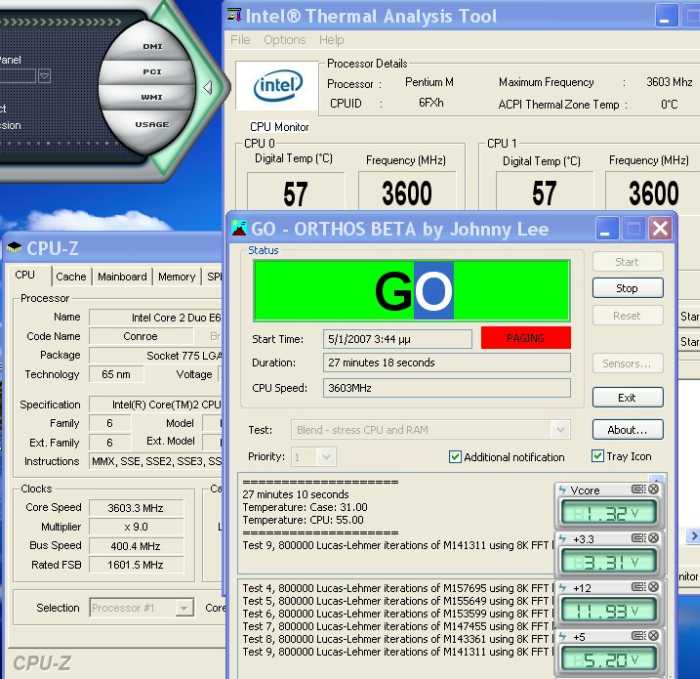
Task: Click the Start Time field in ORTHOS
Action: coord(397,339)
